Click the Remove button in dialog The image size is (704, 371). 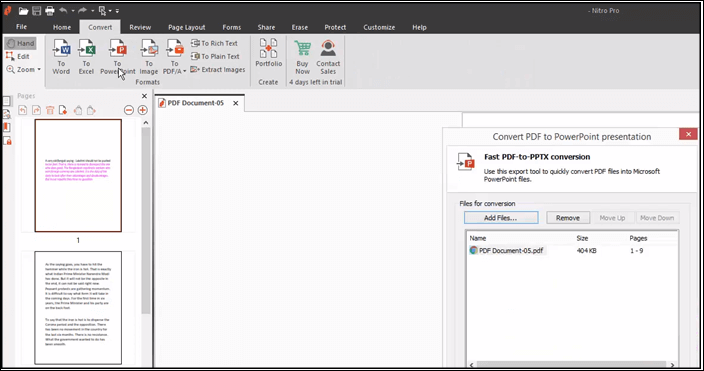click(568, 218)
